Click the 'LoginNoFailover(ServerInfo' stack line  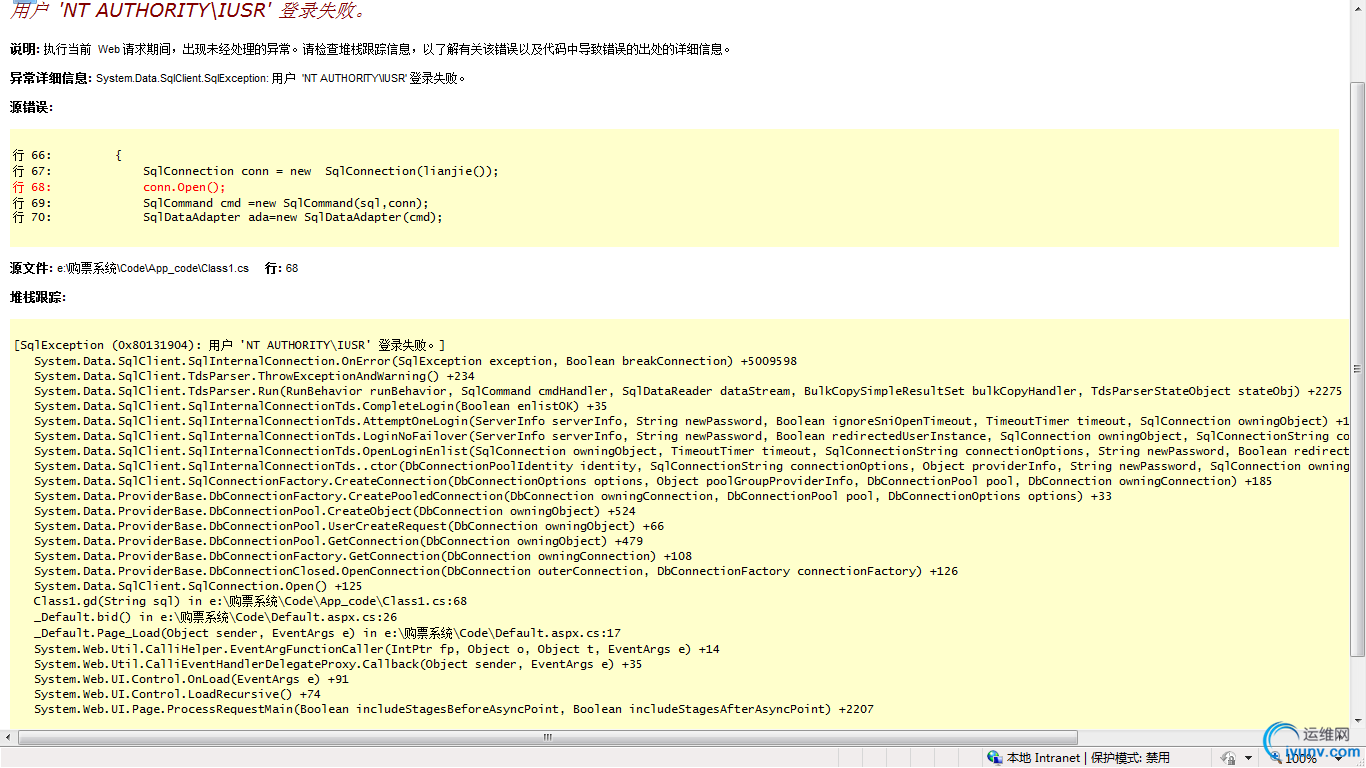coord(692,436)
